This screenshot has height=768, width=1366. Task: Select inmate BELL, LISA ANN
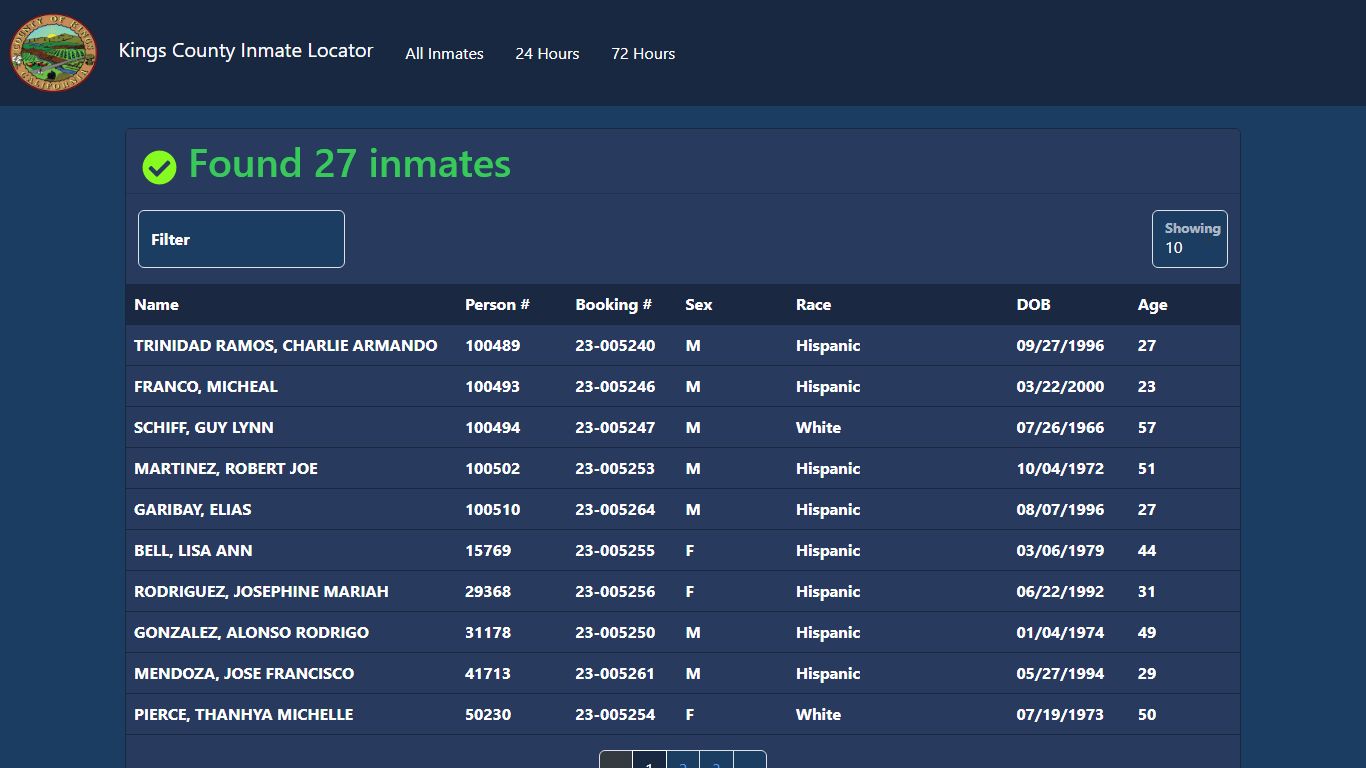193,551
